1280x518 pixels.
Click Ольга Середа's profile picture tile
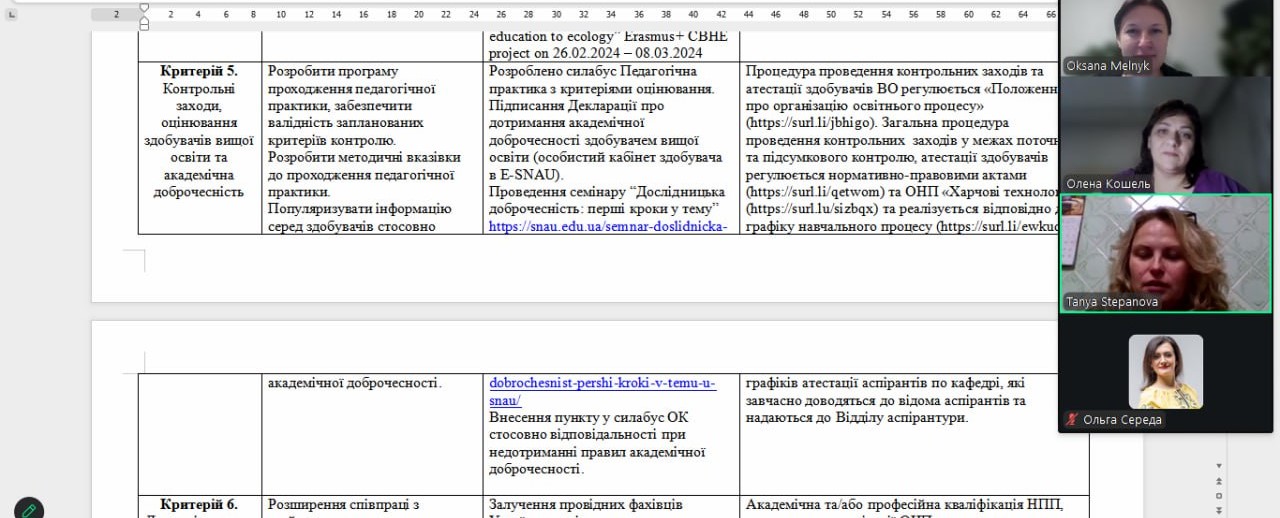click(x=1165, y=371)
